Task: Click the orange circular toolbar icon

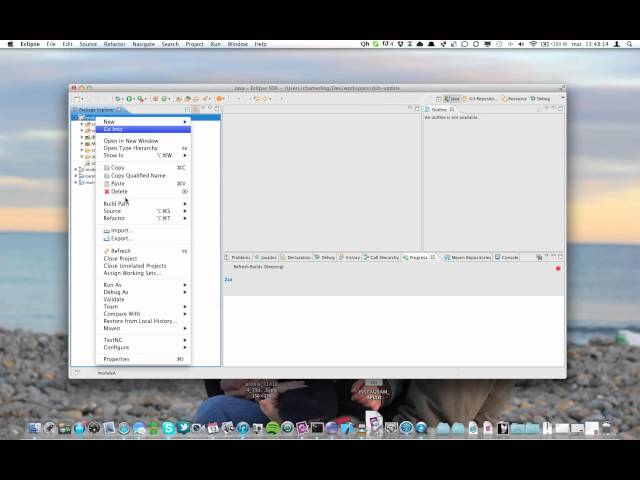Action: point(219,99)
